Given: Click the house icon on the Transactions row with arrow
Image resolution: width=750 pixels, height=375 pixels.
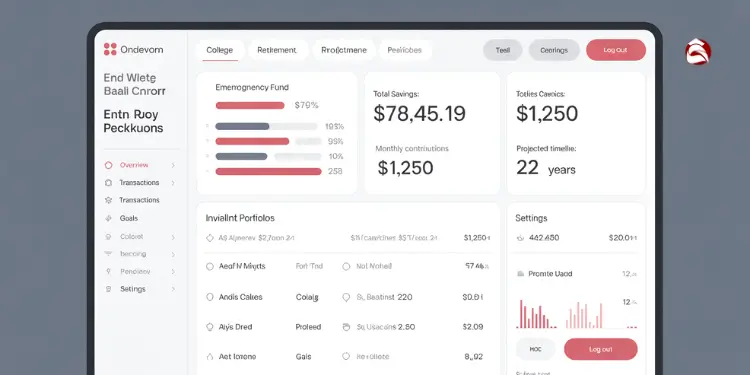Looking at the screenshot, I should [x=108, y=183].
